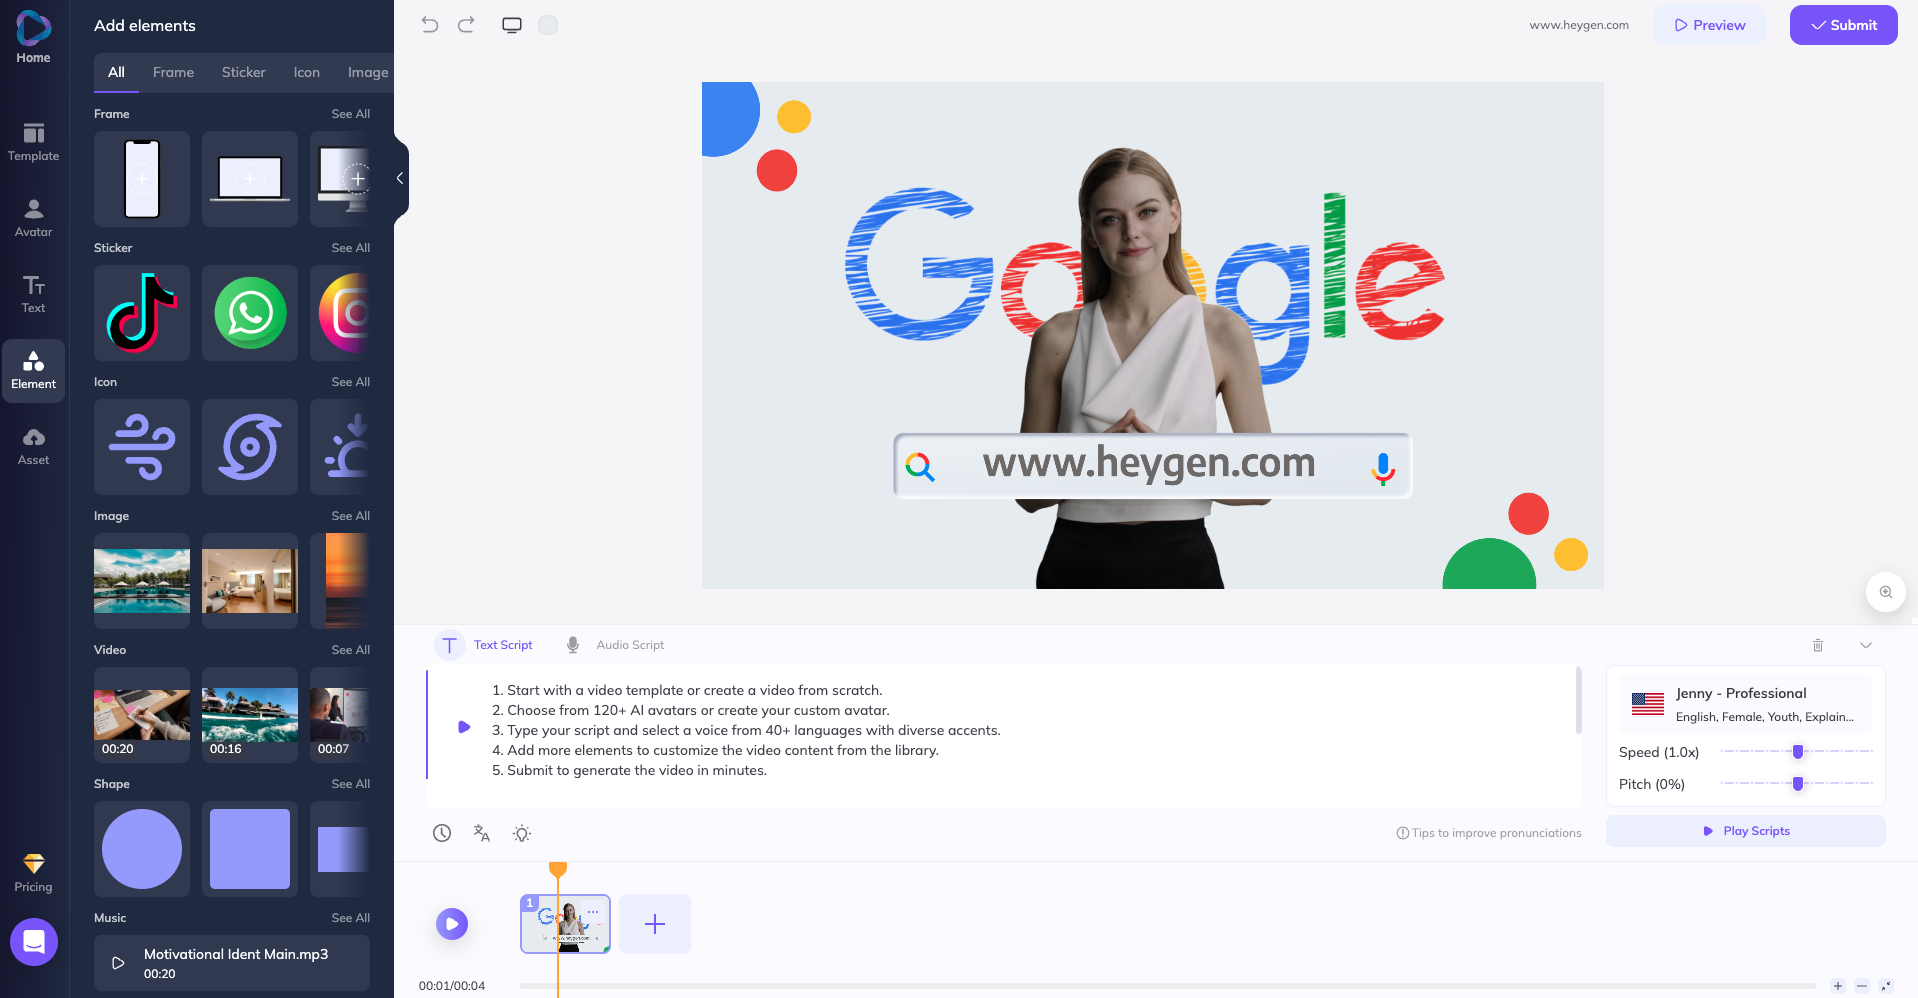Screen dimensions: 1918x998
Task: Redo the last action
Action: tap(466, 25)
